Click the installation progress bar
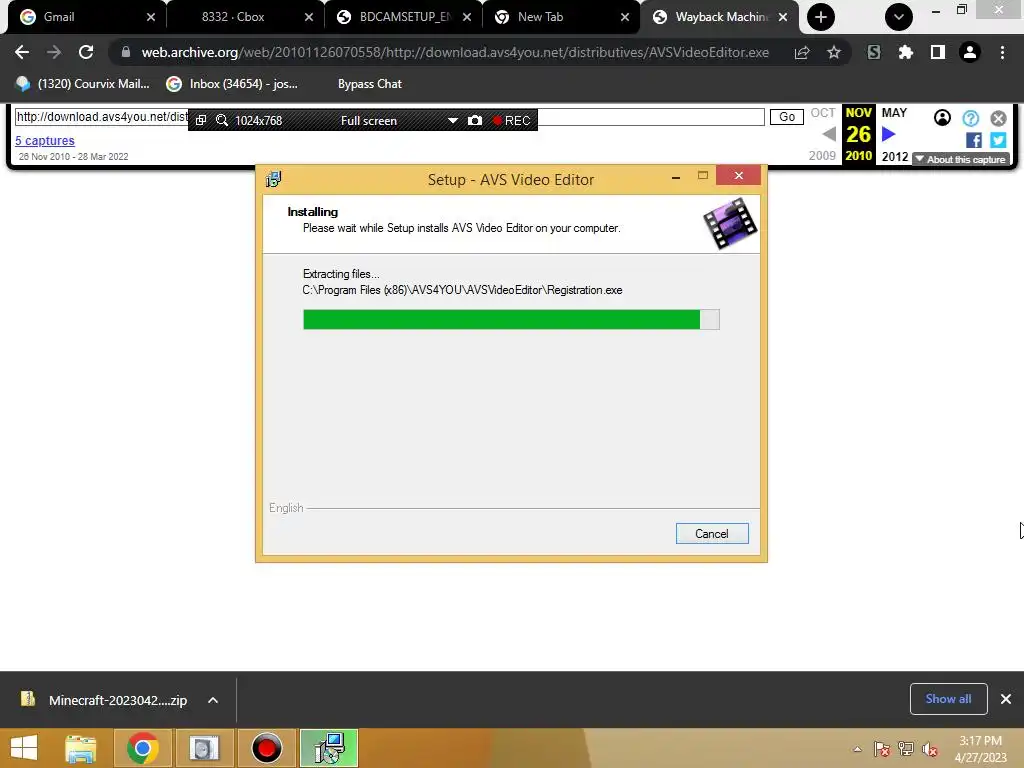 (511, 319)
